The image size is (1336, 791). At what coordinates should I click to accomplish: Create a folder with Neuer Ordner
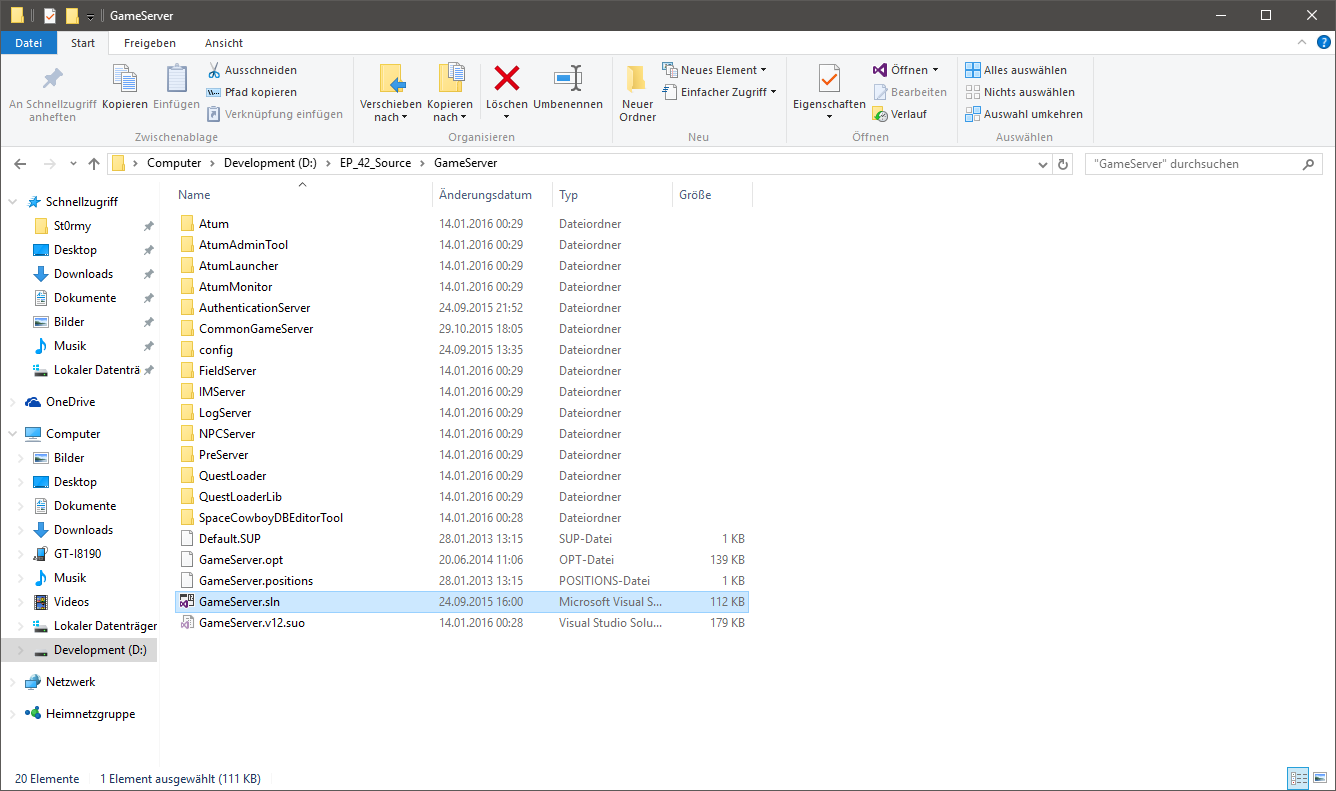(637, 93)
